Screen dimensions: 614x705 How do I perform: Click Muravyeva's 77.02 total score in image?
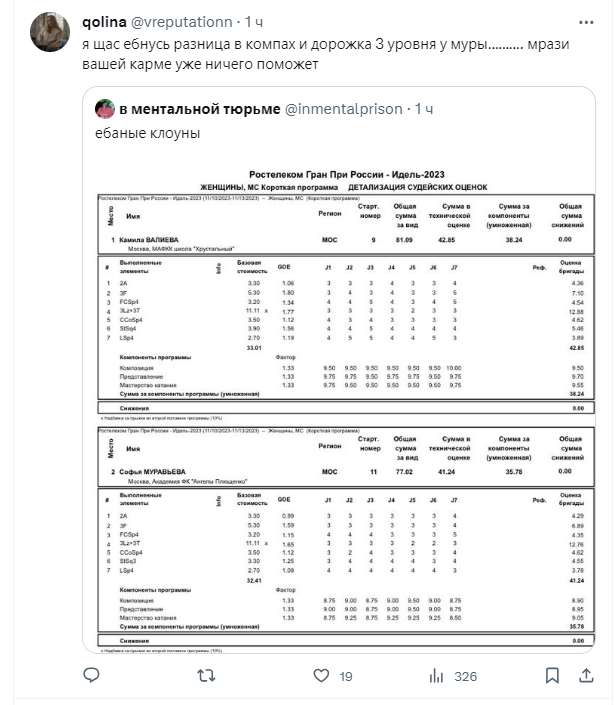404,470
